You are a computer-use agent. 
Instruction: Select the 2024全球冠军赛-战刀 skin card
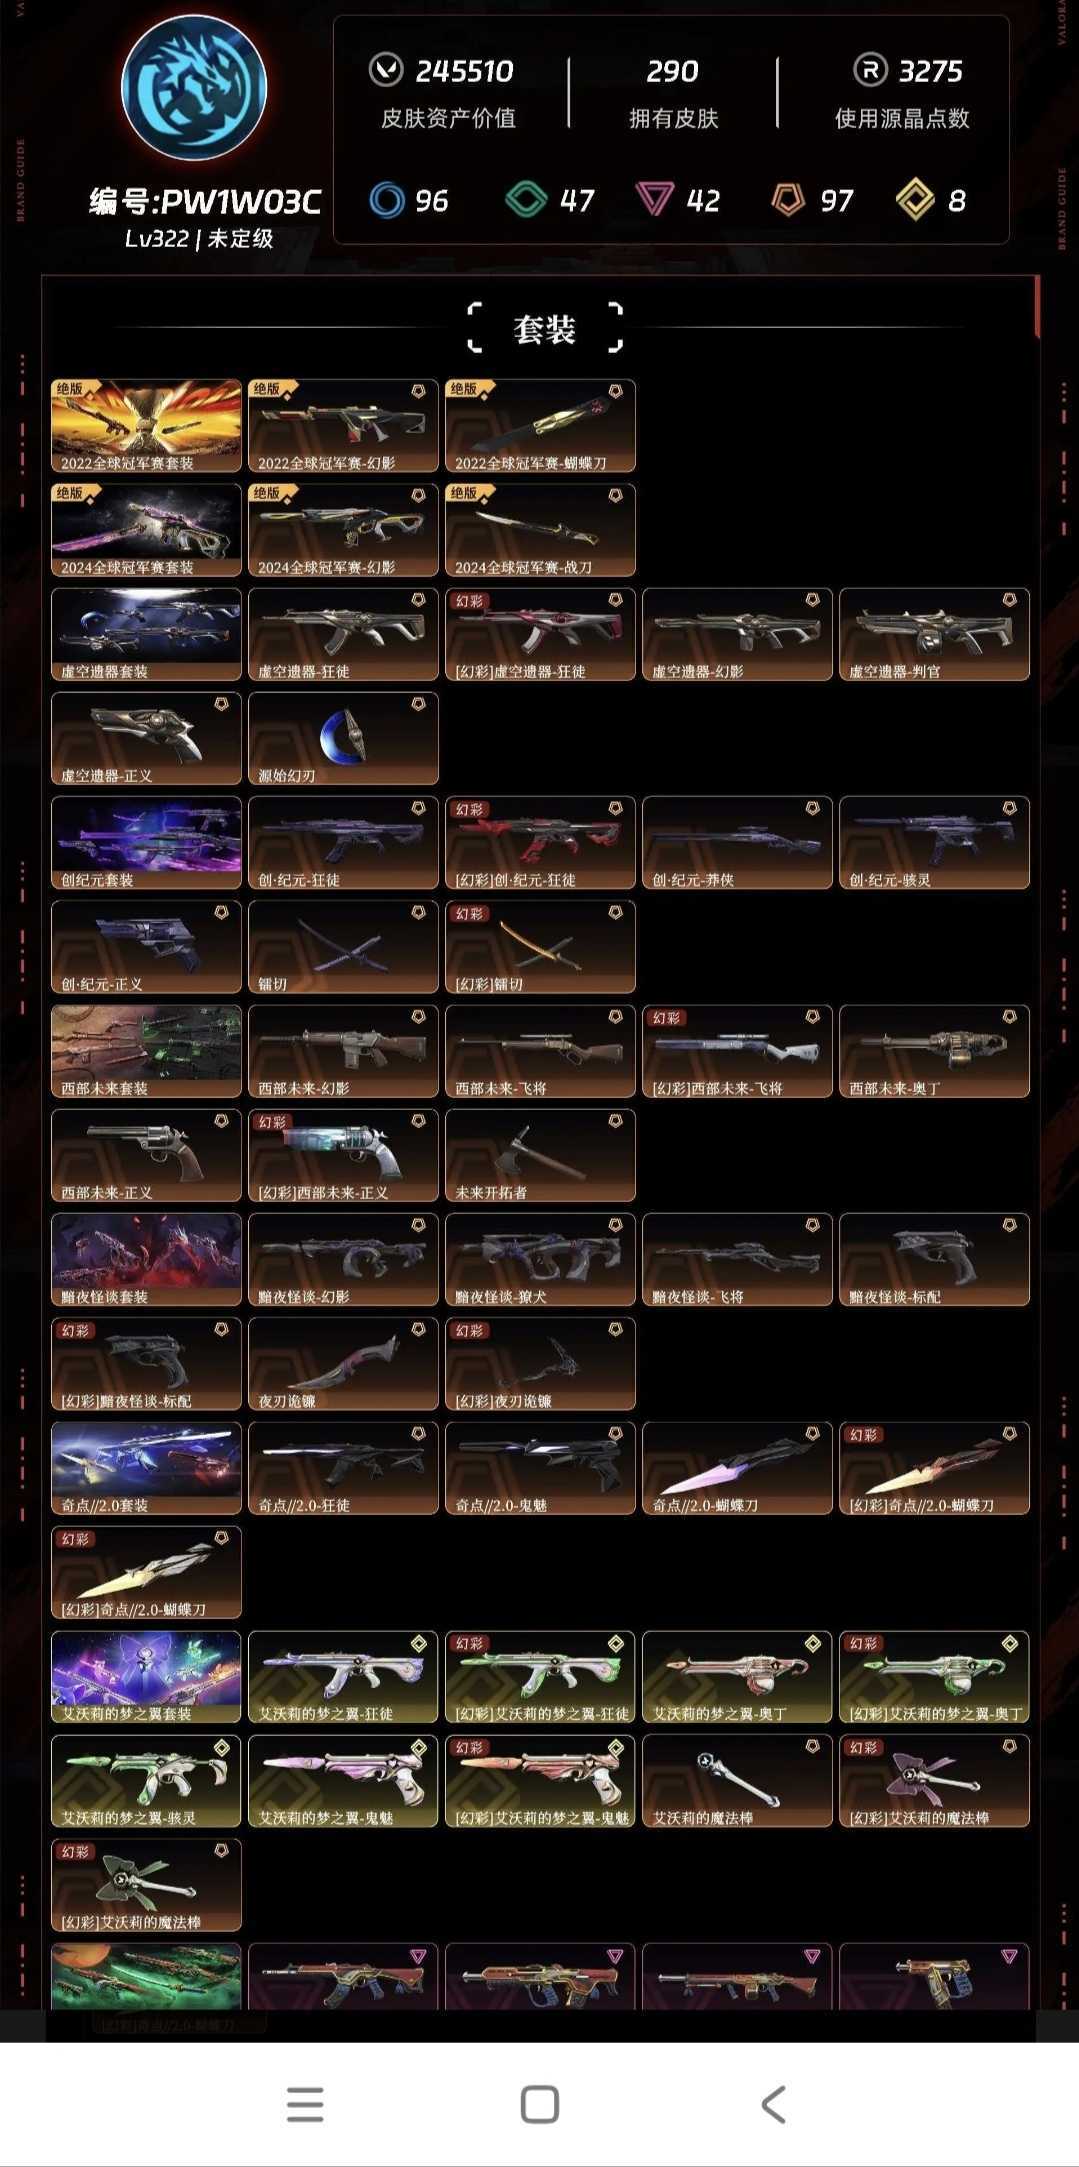(x=540, y=530)
